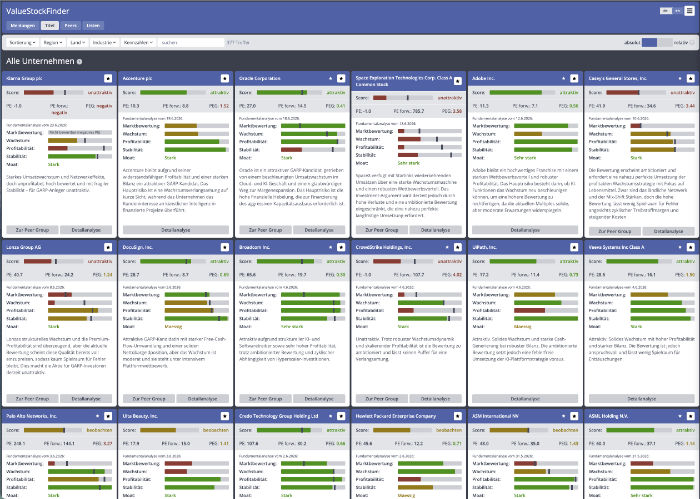This screenshot has width=700, height=499.
Task: Switch to the Listen tab
Action: 93,25
